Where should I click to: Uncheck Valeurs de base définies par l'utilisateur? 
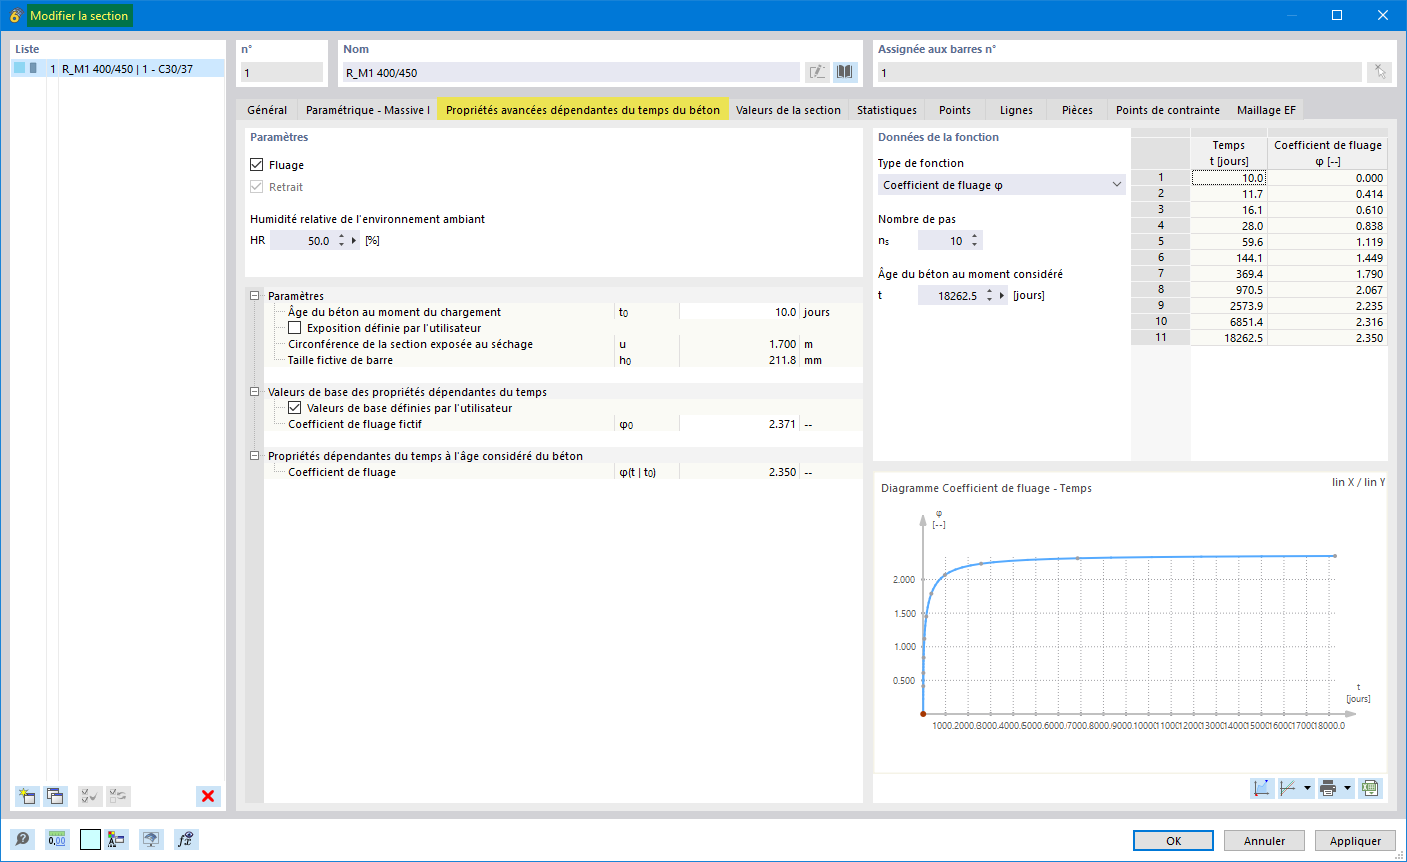(x=295, y=408)
